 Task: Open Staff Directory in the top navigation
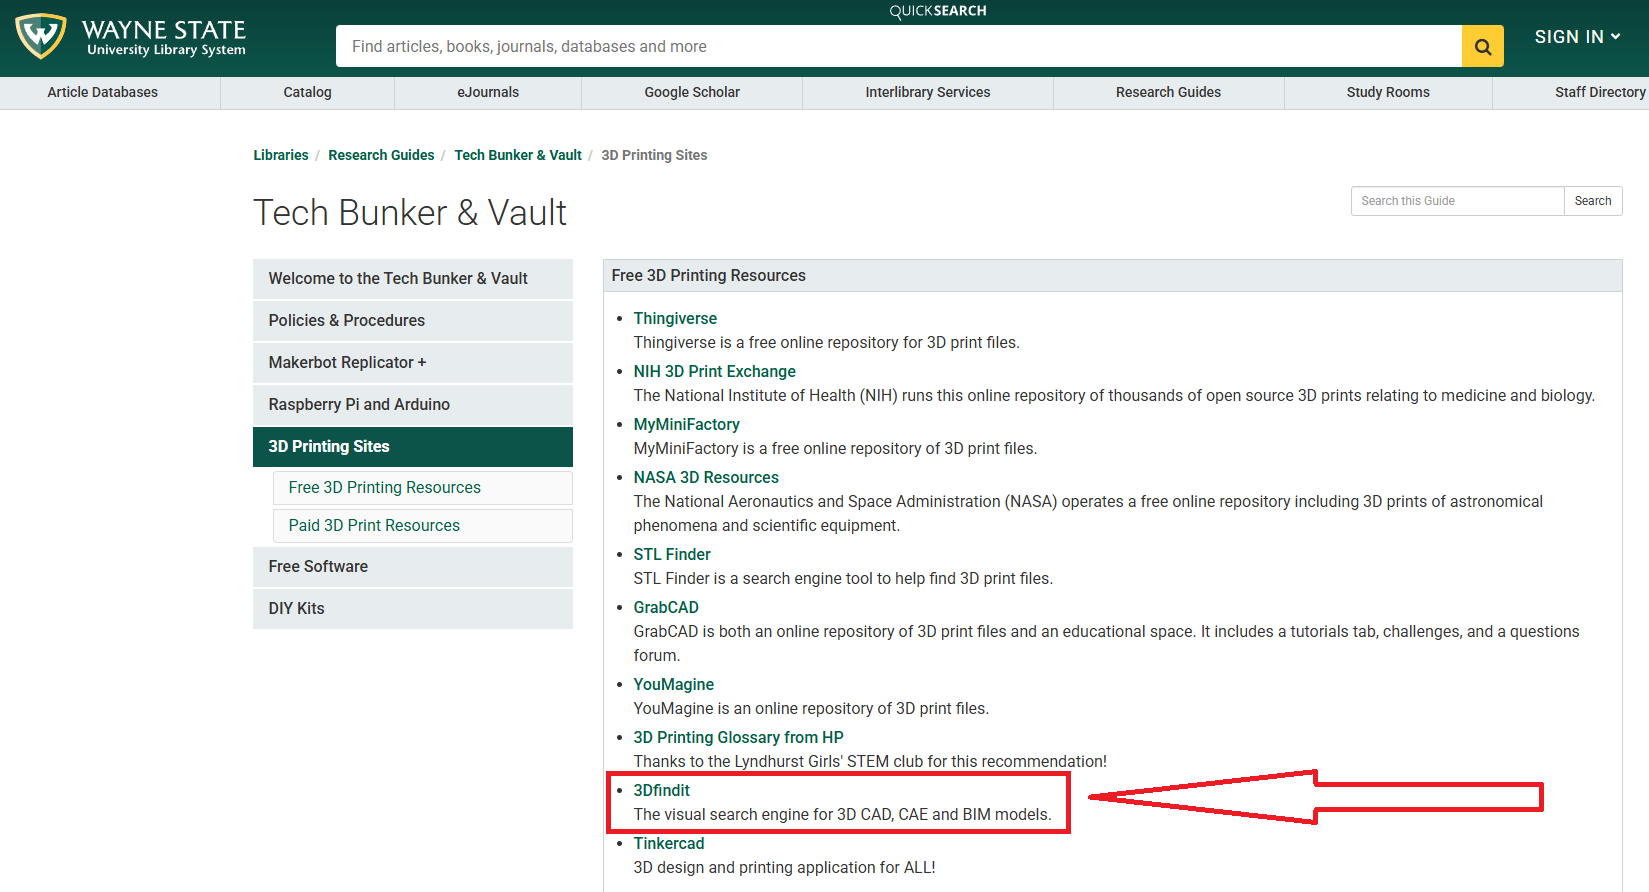(1600, 92)
